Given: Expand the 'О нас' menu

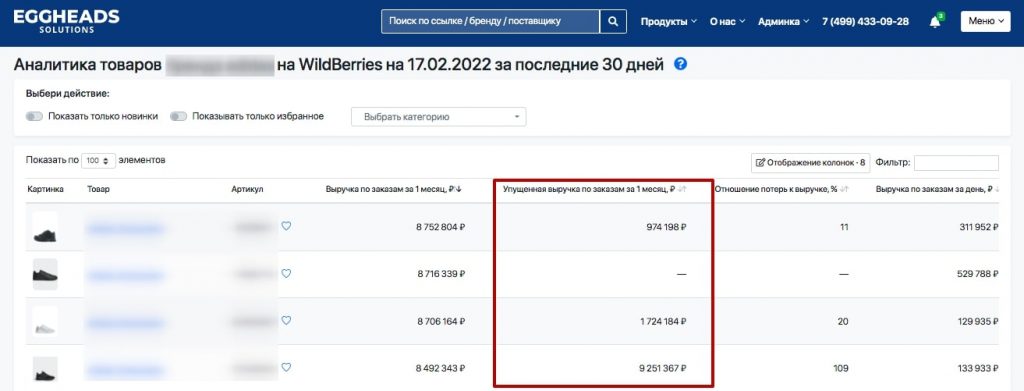Looking at the screenshot, I should click(x=728, y=22).
